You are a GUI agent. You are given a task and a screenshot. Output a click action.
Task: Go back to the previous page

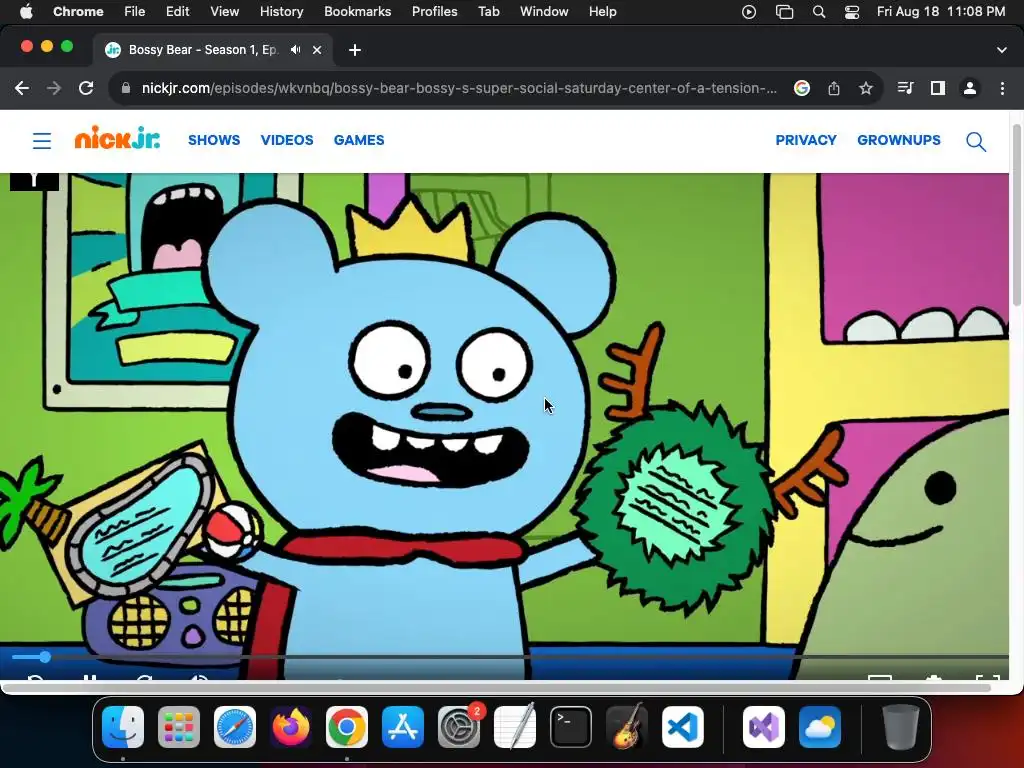coord(22,88)
